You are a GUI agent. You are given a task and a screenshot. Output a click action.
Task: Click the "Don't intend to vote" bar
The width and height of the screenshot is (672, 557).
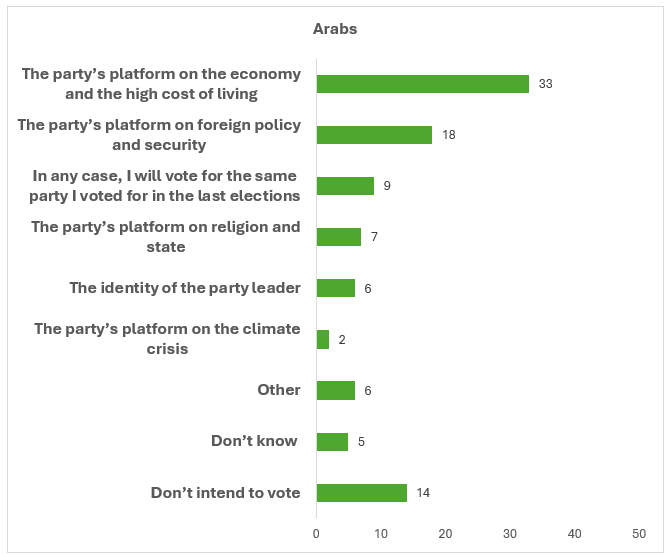tap(361, 493)
